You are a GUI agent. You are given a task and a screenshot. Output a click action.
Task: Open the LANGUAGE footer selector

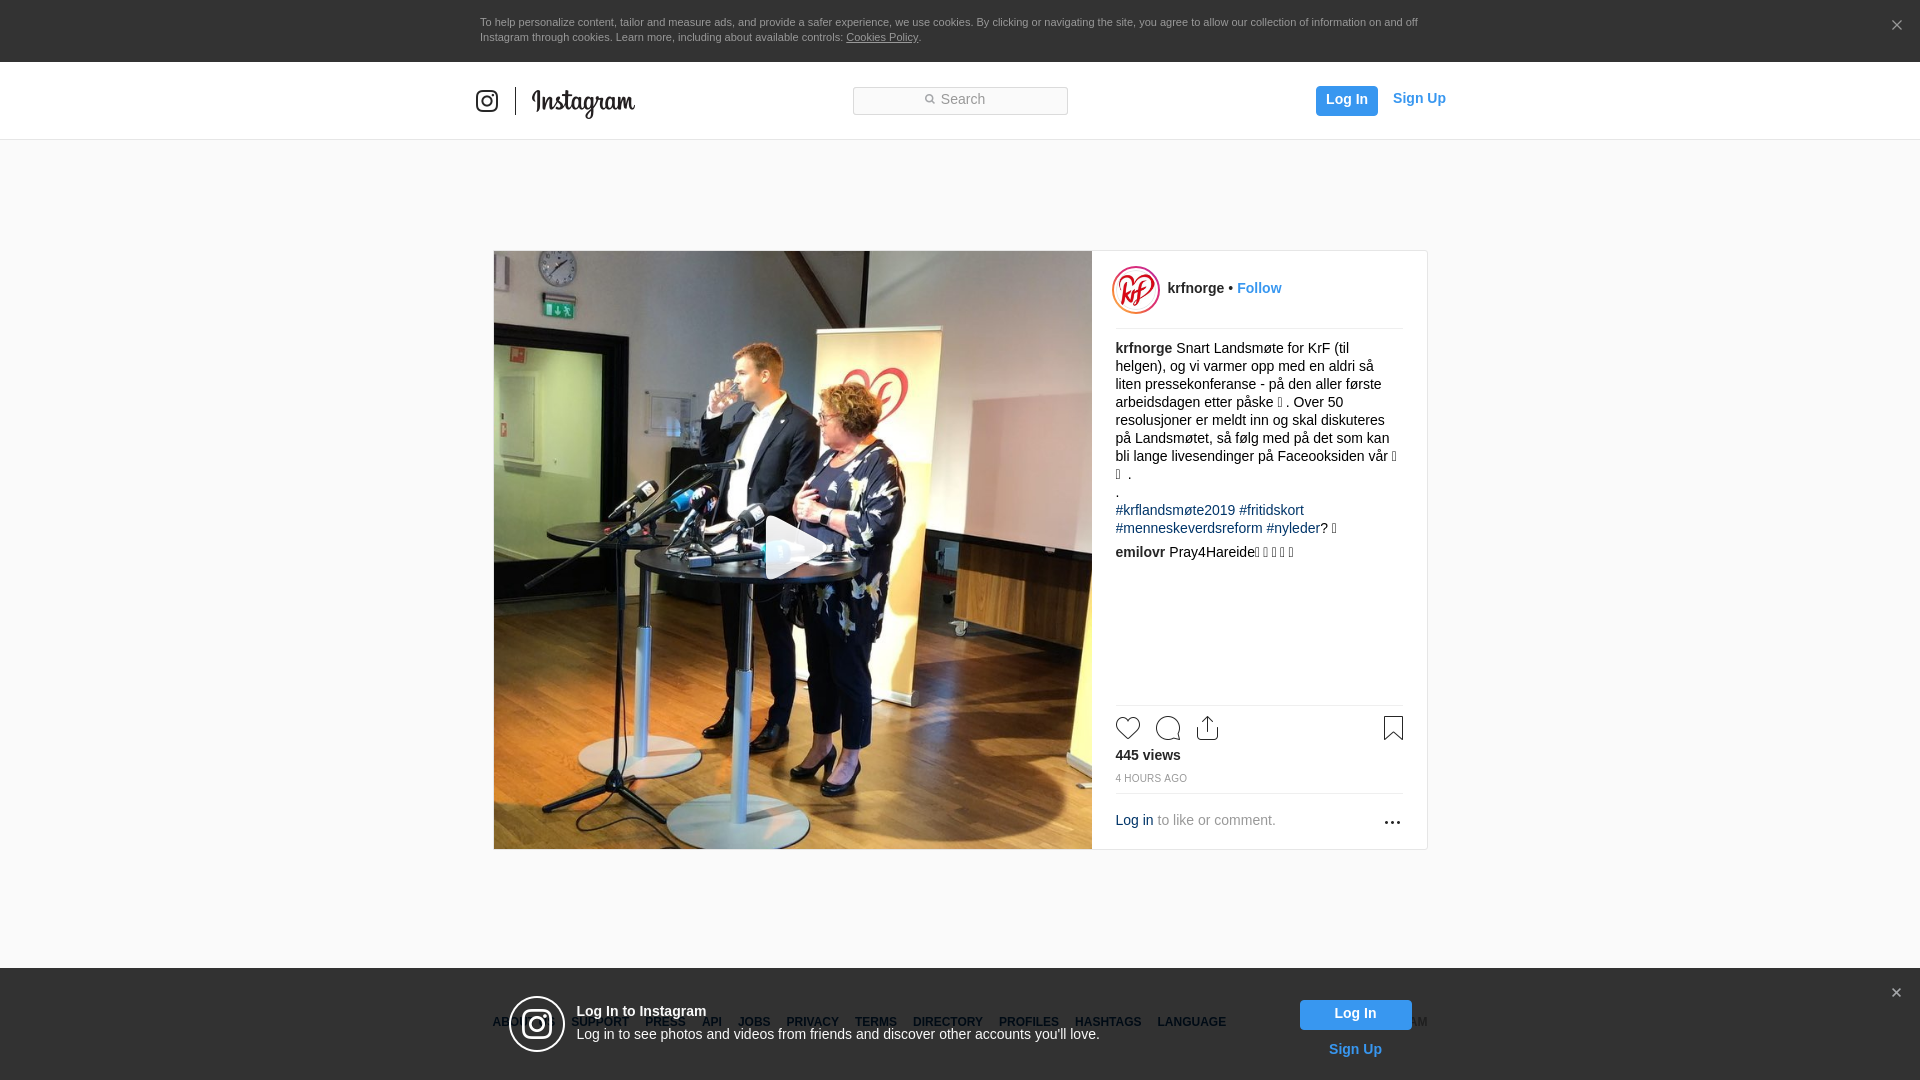(x=1191, y=1022)
